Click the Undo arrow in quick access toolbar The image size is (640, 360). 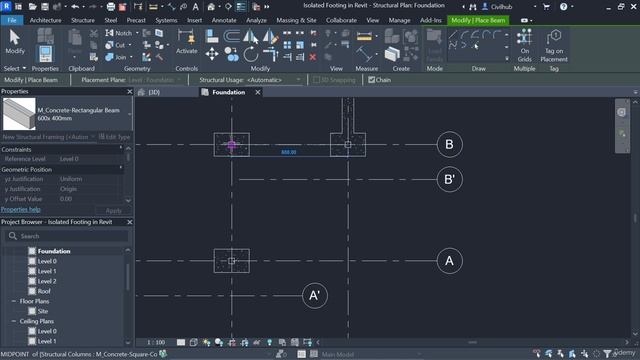tap(75, 7)
